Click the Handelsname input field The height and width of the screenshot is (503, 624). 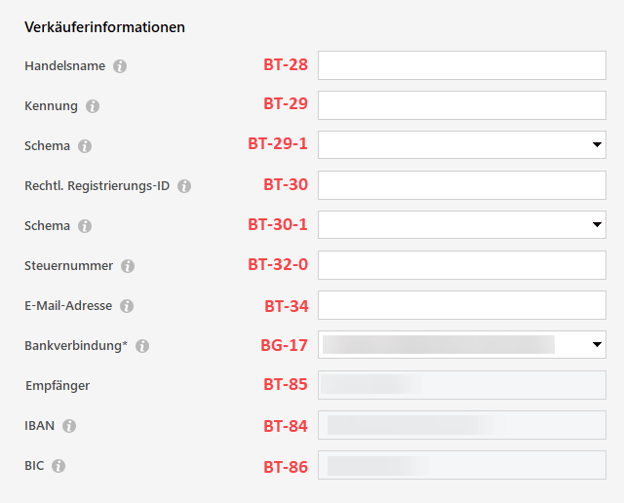point(462,65)
